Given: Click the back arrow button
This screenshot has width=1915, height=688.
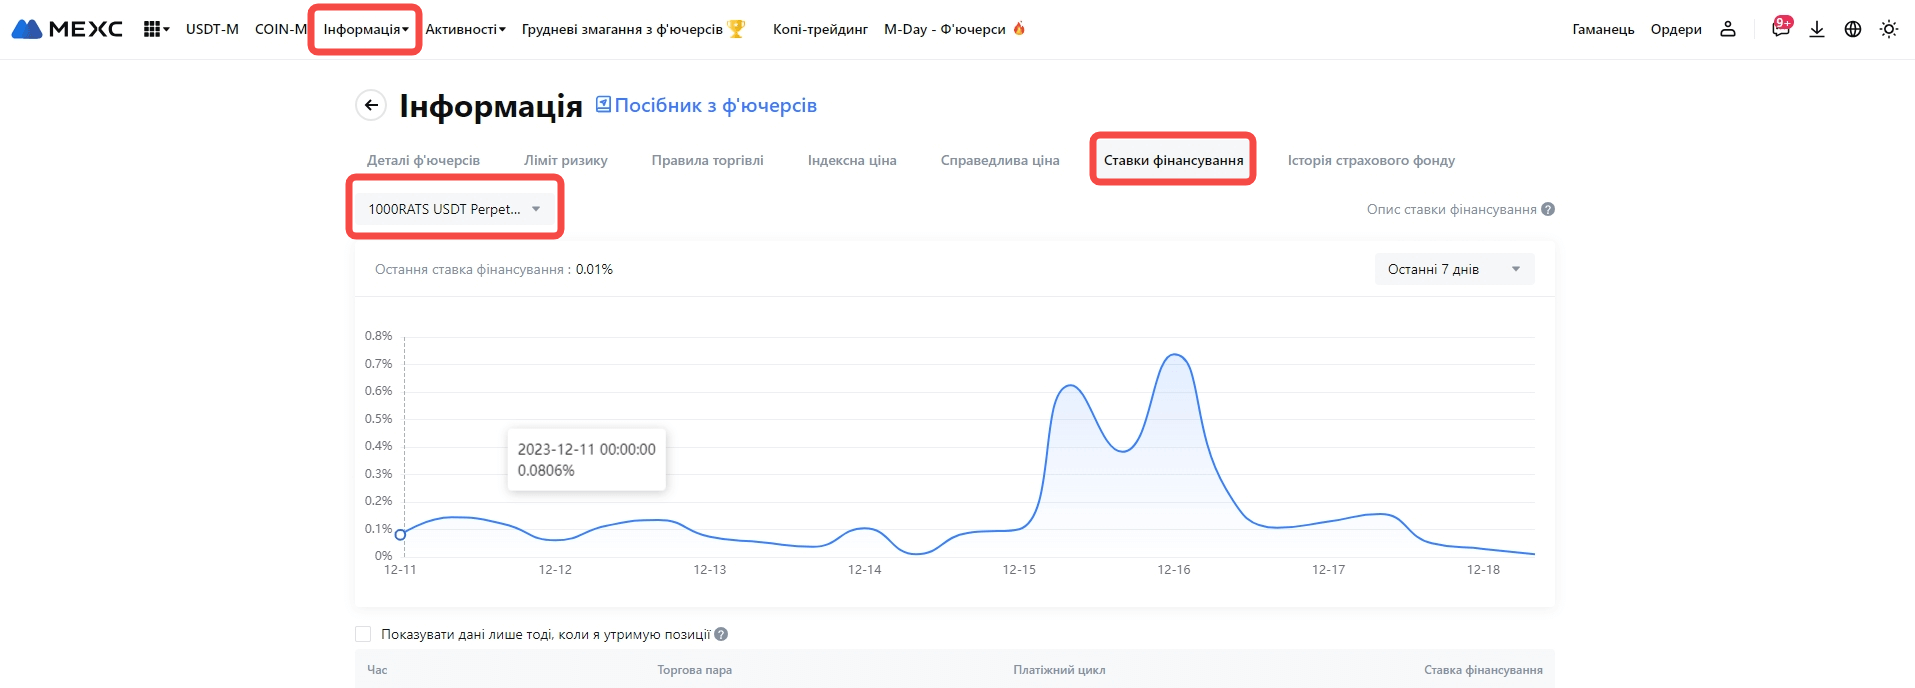Looking at the screenshot, I should (371, 105).
